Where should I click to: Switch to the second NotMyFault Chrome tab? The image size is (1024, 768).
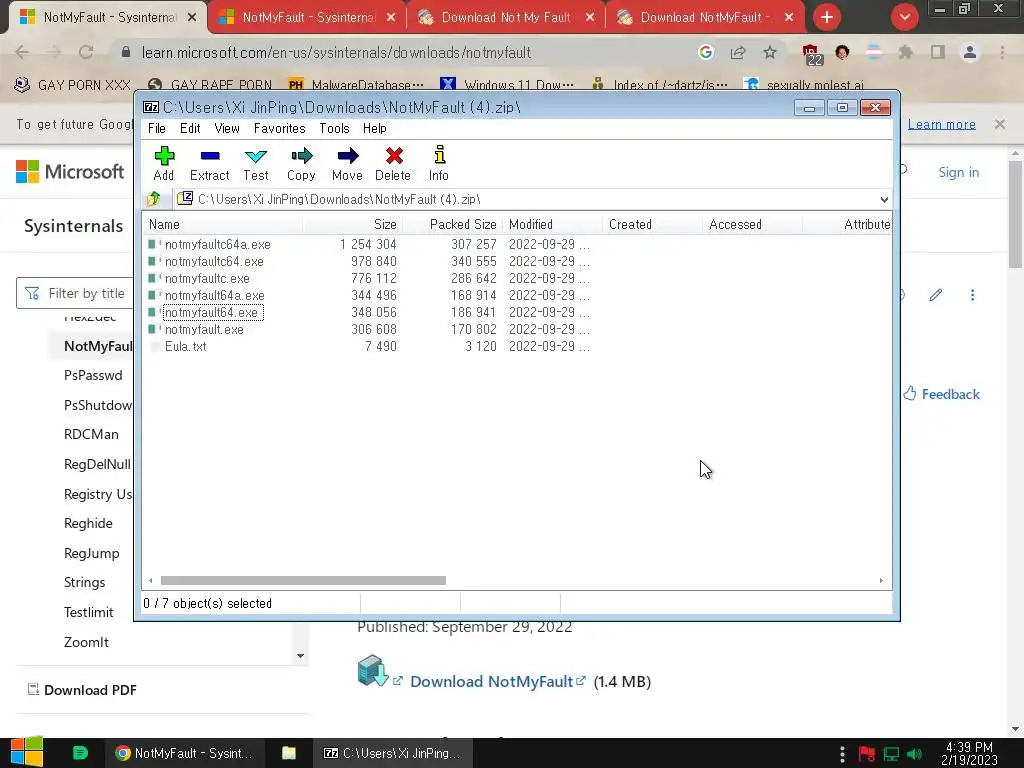308,18
